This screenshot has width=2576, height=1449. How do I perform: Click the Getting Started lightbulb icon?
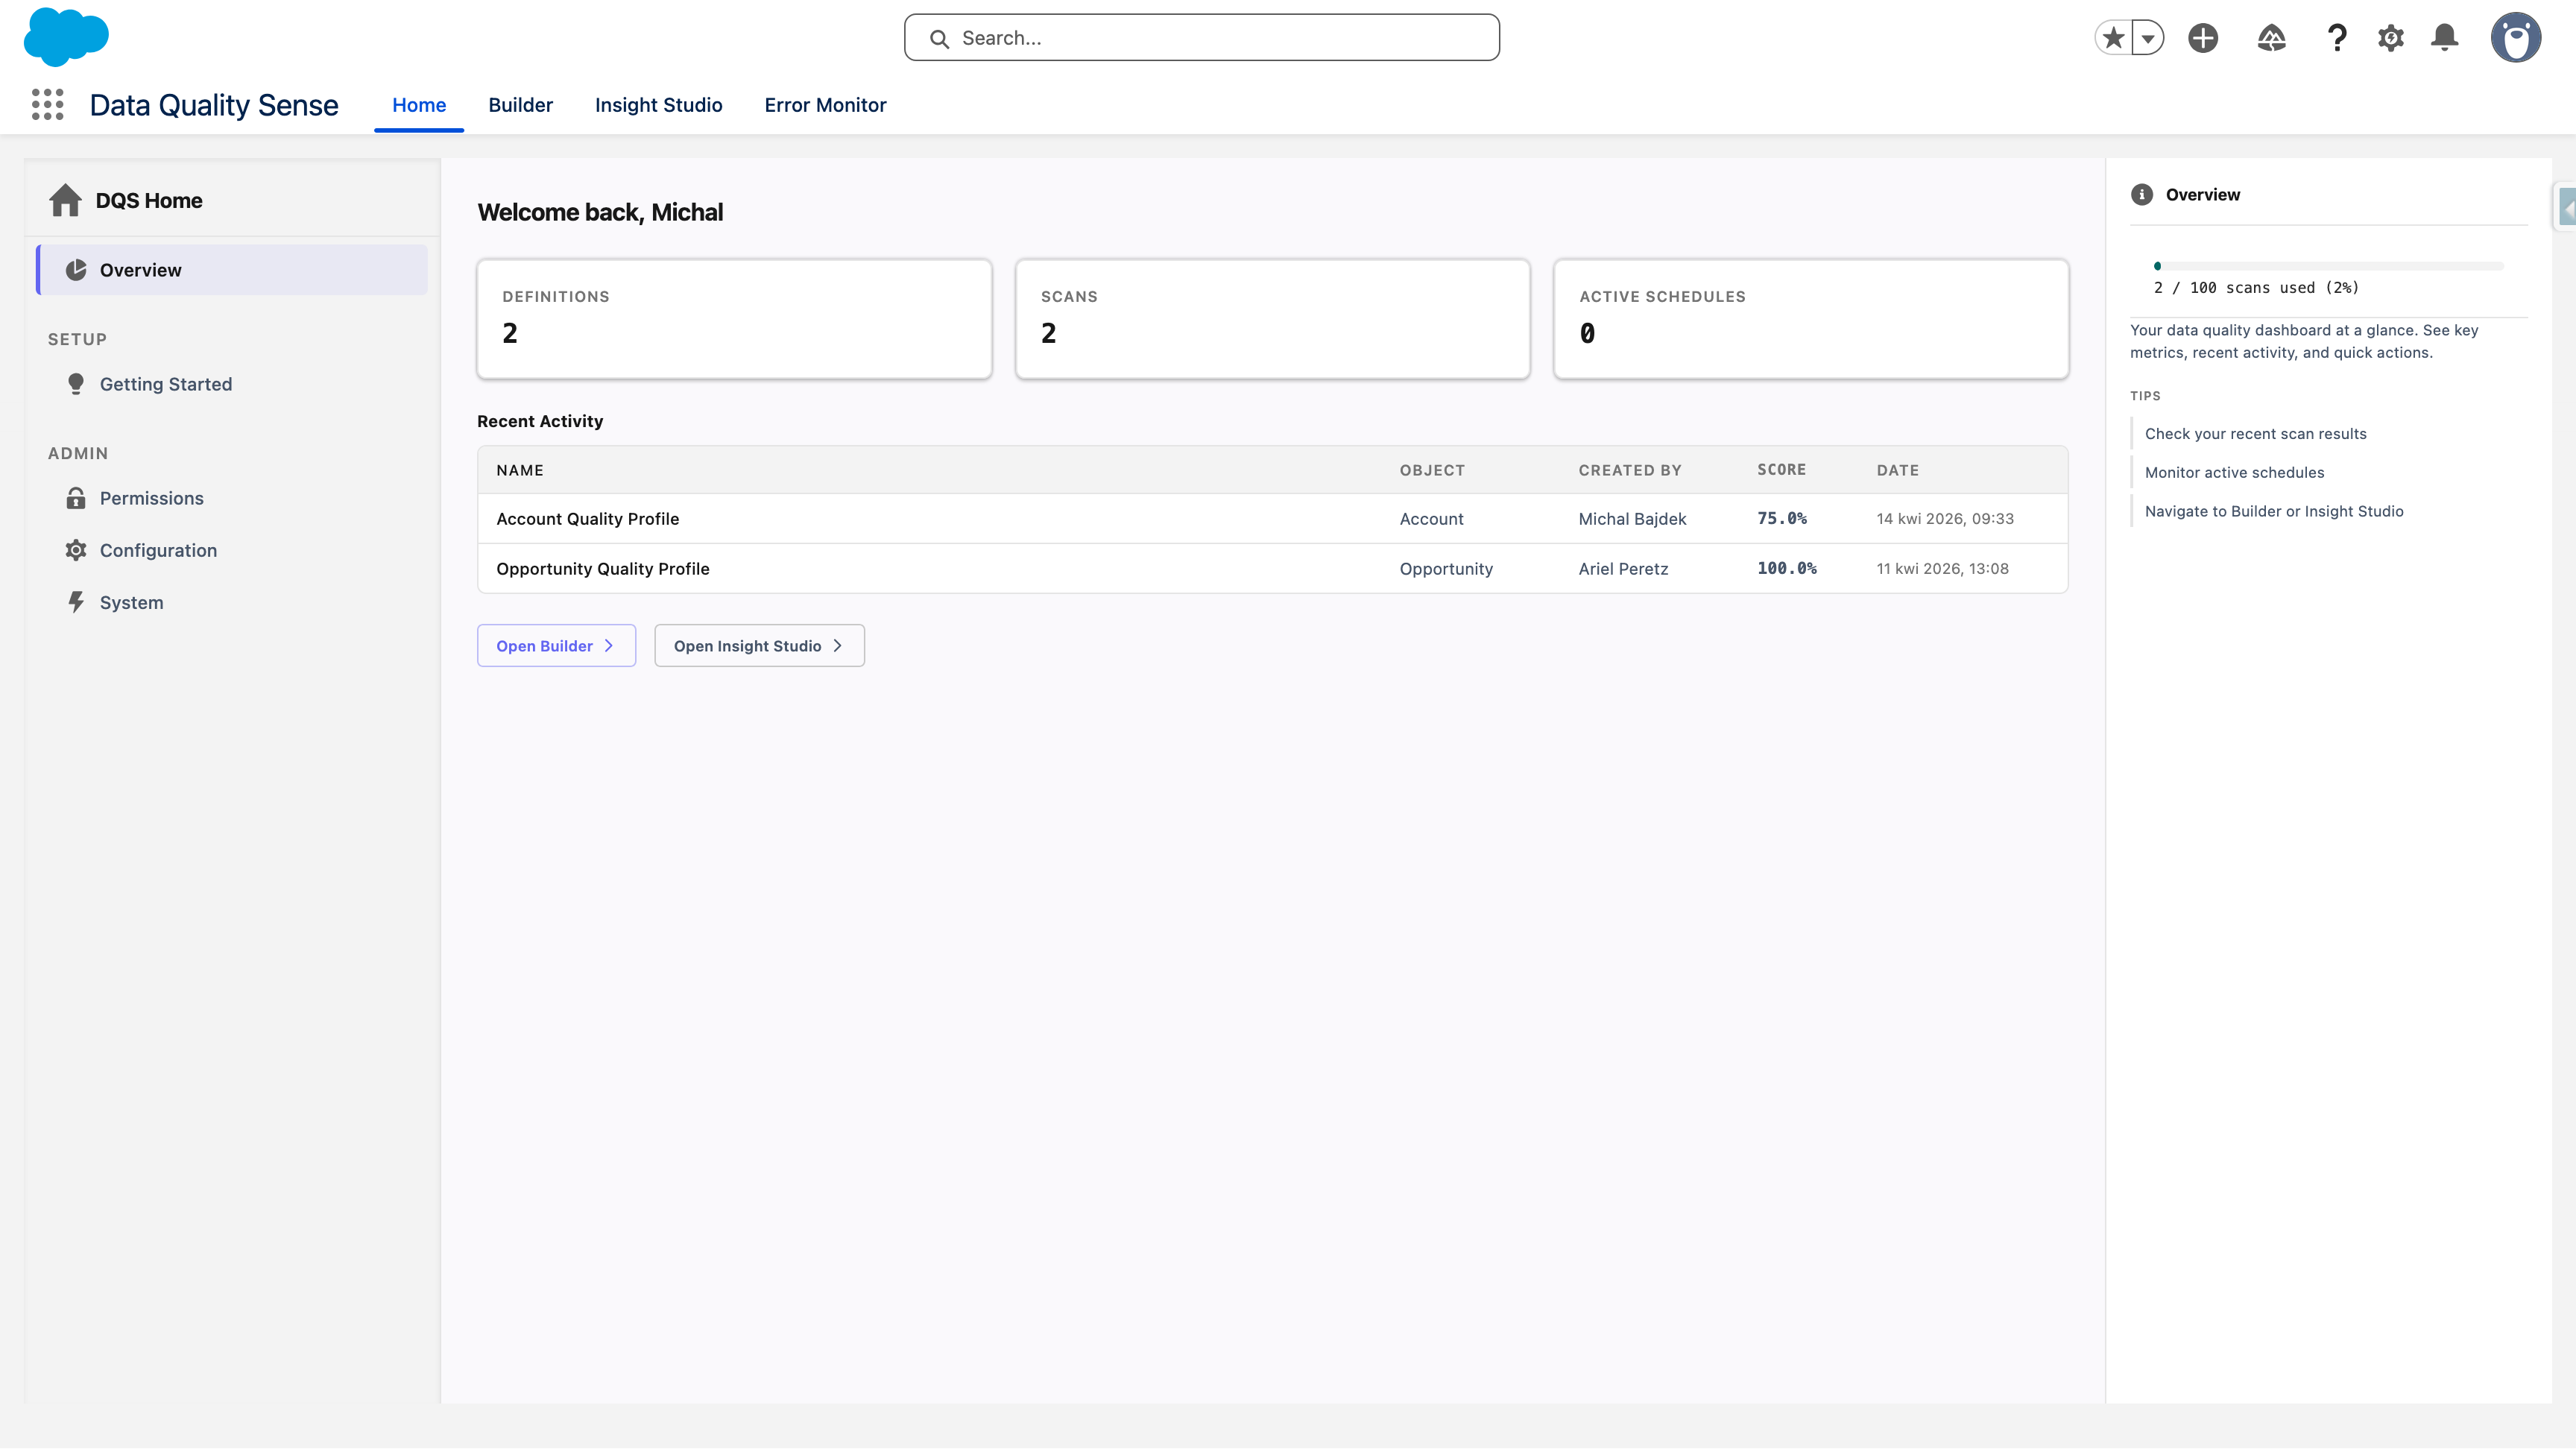click(76, 384)
